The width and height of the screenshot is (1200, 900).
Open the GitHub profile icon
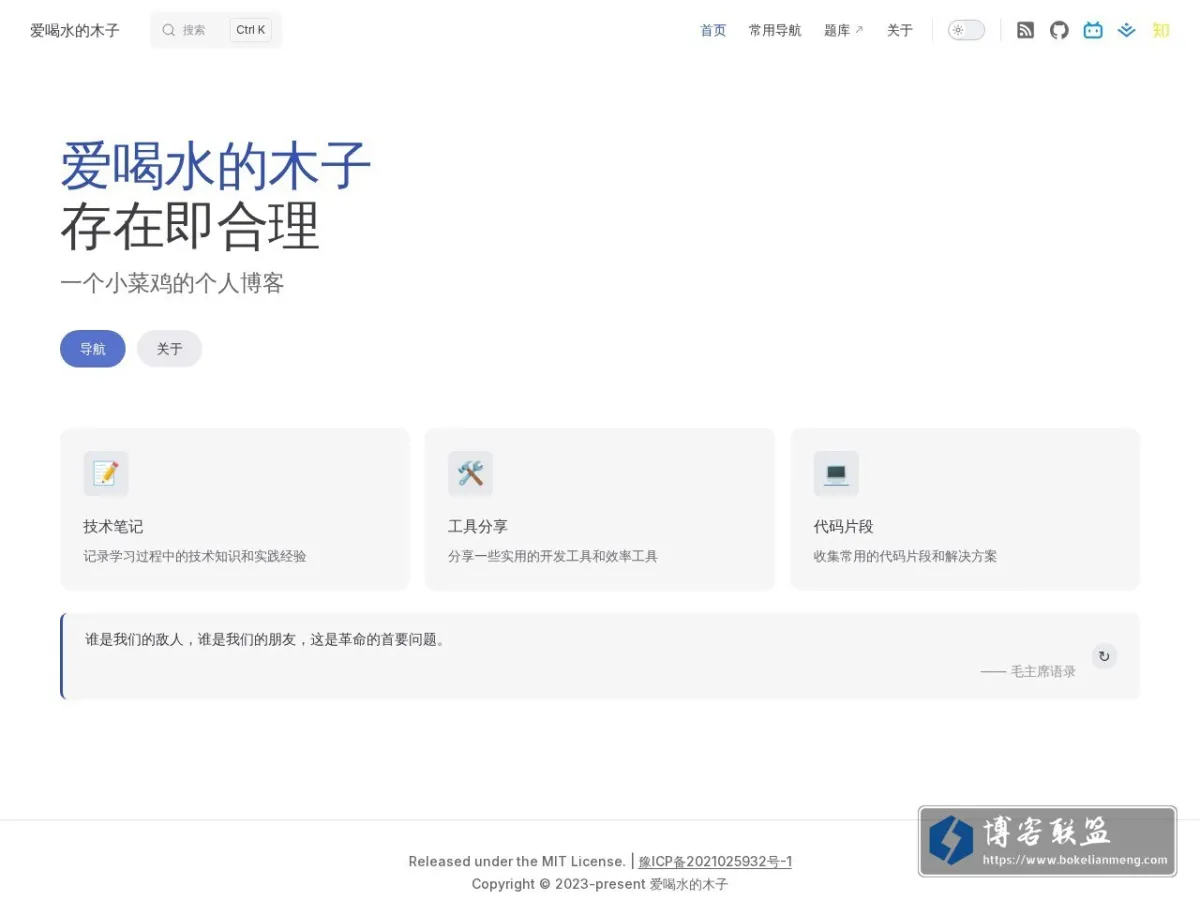pos(1059,30)
